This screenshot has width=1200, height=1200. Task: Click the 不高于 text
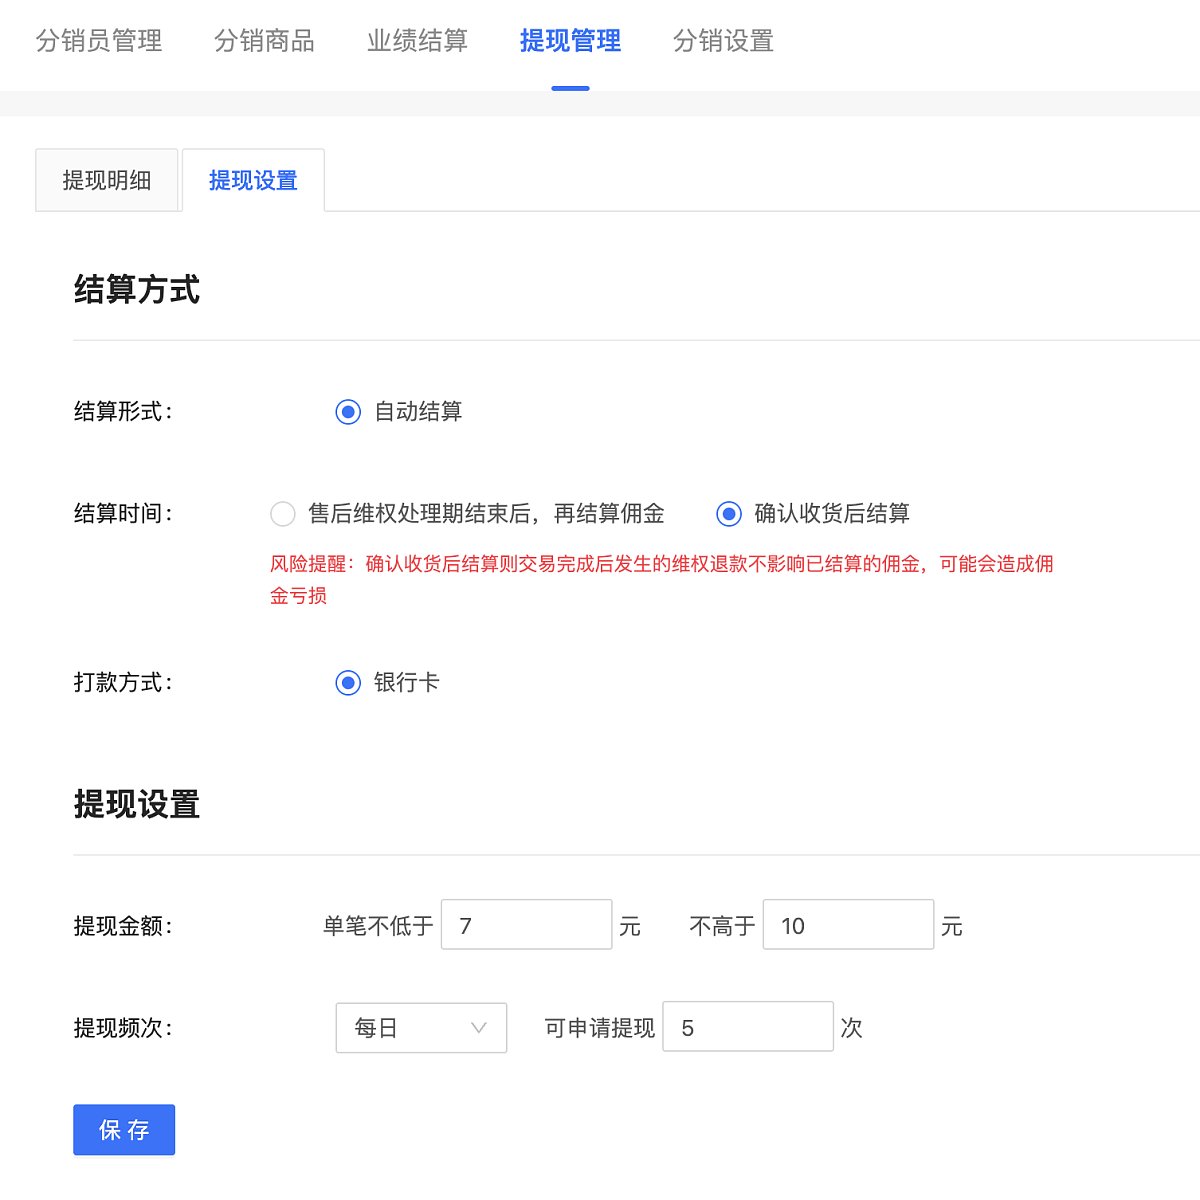pyautogui.click(x=722, y=926)
